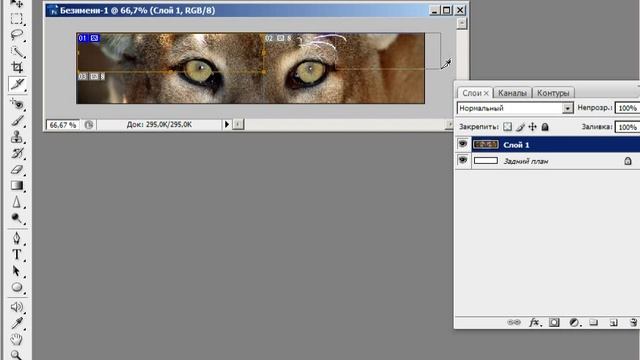Switch to the Контуры tab
Viewport: 640px width, 360px height.
coord(553,93)
